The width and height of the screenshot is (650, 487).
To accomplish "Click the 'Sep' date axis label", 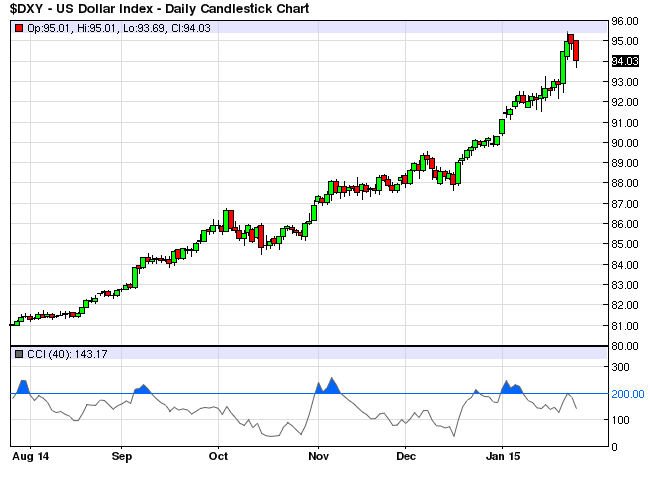I will tap(122, 456).
